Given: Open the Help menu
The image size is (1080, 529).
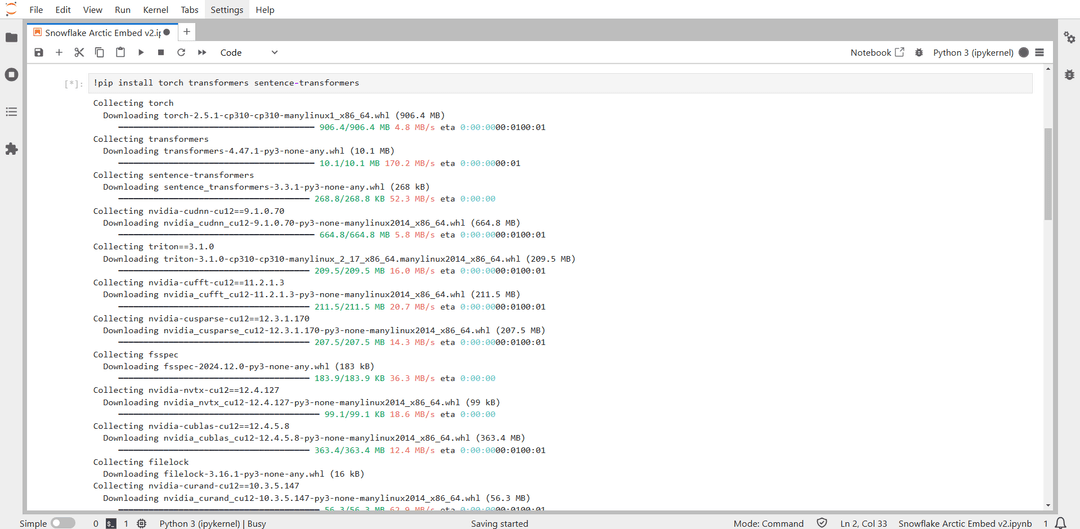Looking at the screenshot, I should tap(264, 10).
